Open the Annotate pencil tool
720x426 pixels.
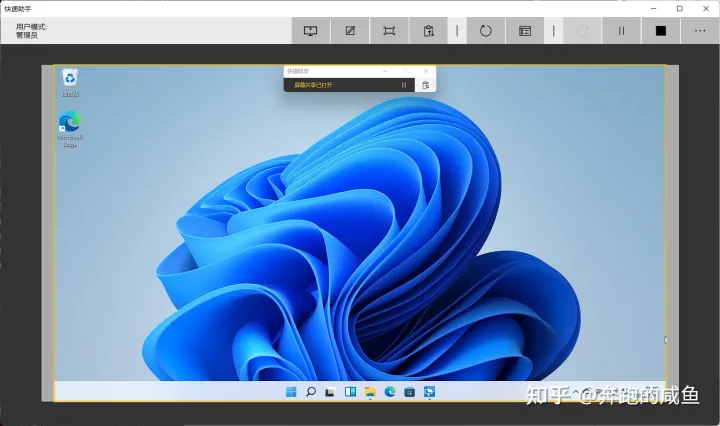(350, 31)
